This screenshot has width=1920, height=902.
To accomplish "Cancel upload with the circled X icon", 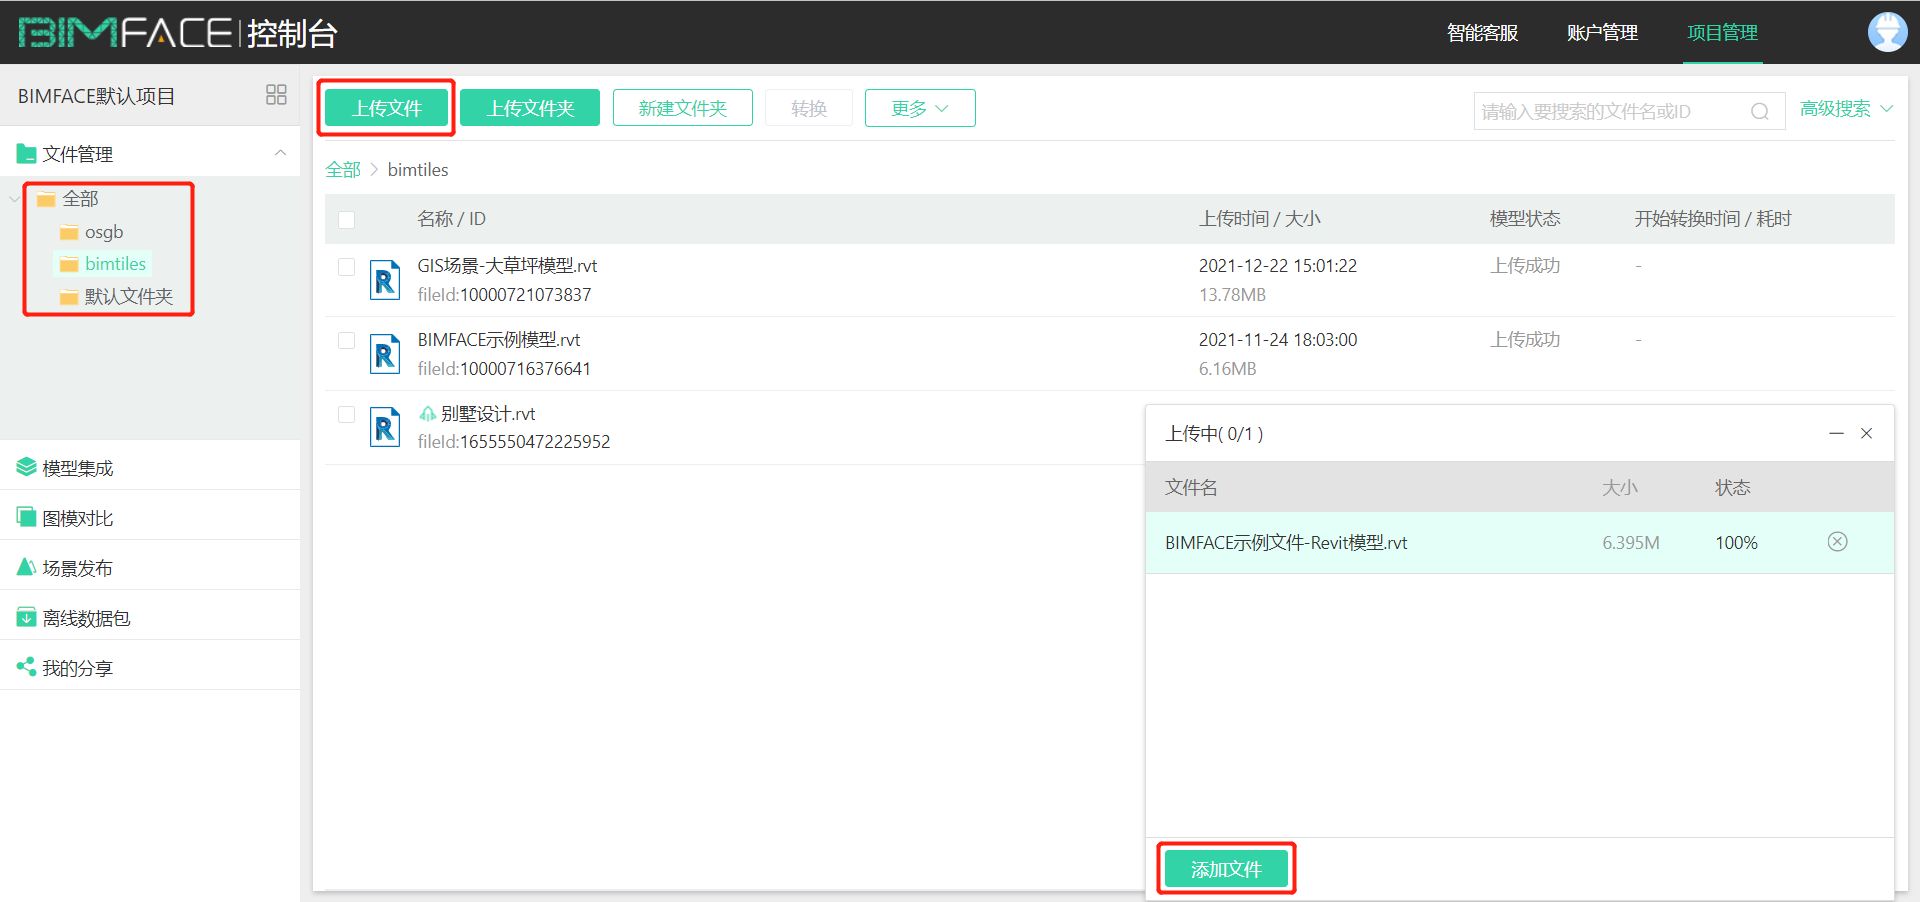I will pos(1837,542).
